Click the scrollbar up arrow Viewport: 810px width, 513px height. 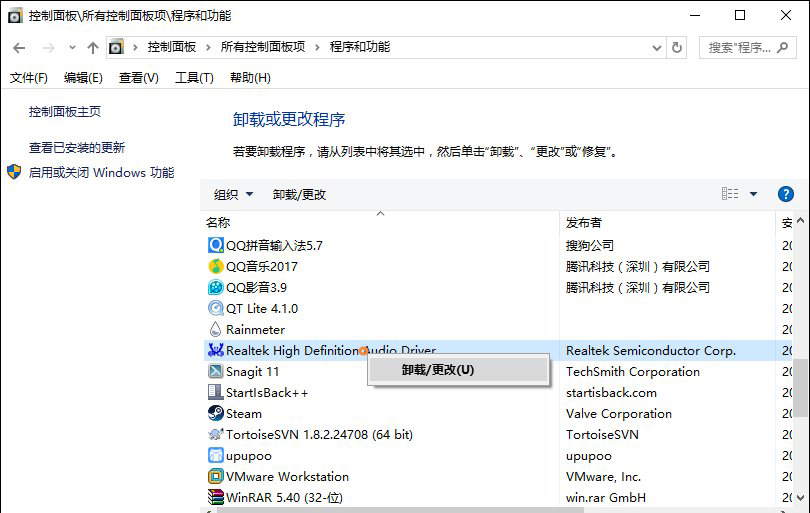[801, 221]
